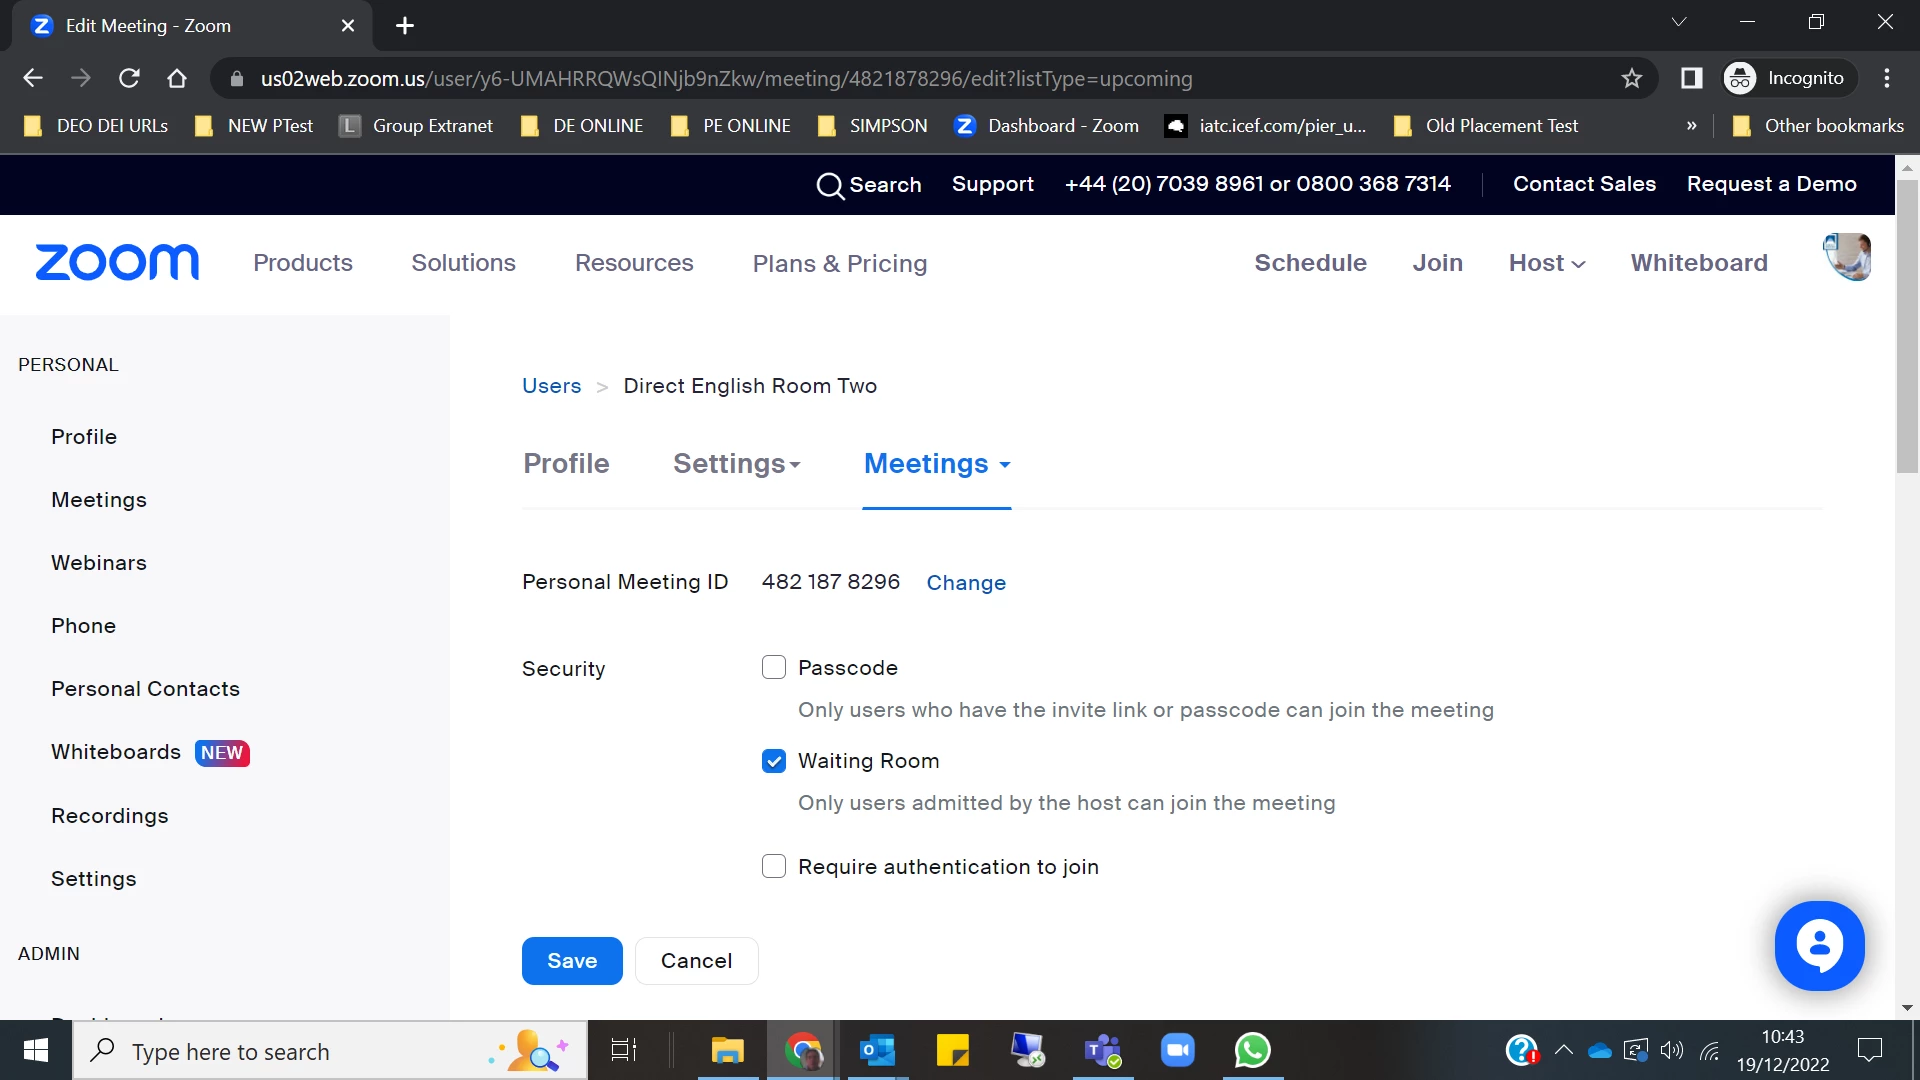
Task: Save the meeting settings
Action: (x=572, y=961)
